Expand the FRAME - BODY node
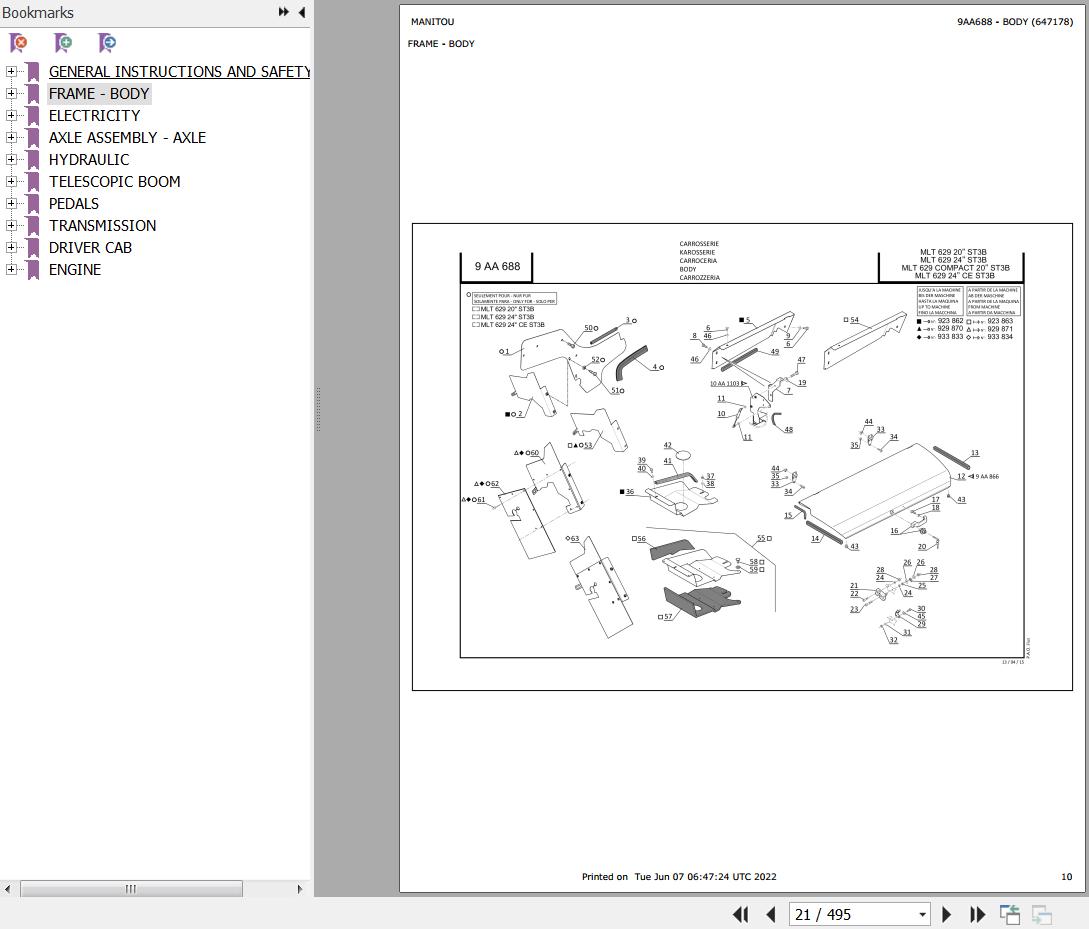Viewport: 1089px width, 929px height. (11, 93)
